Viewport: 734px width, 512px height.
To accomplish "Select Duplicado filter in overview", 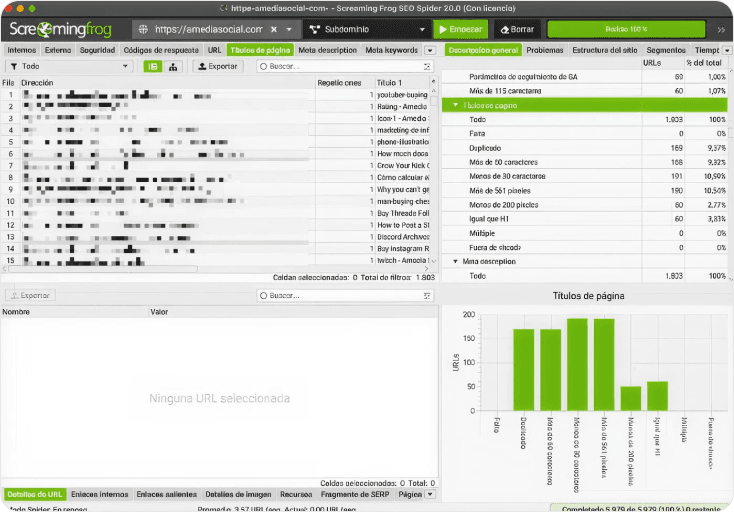I will pyautogui.click(x=585, y=148).
